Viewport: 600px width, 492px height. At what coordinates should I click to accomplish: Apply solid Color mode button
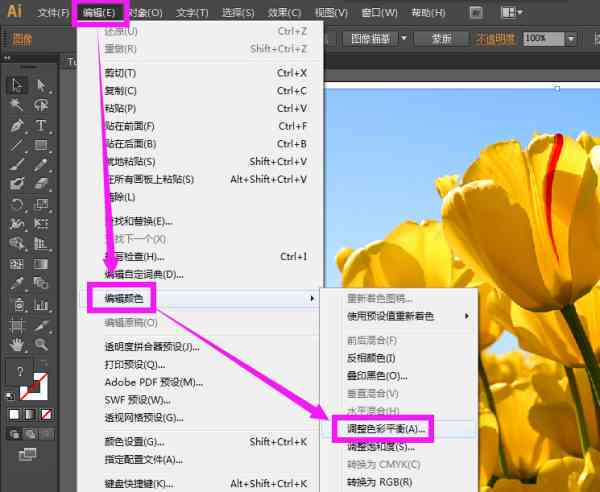pos(14,414)
